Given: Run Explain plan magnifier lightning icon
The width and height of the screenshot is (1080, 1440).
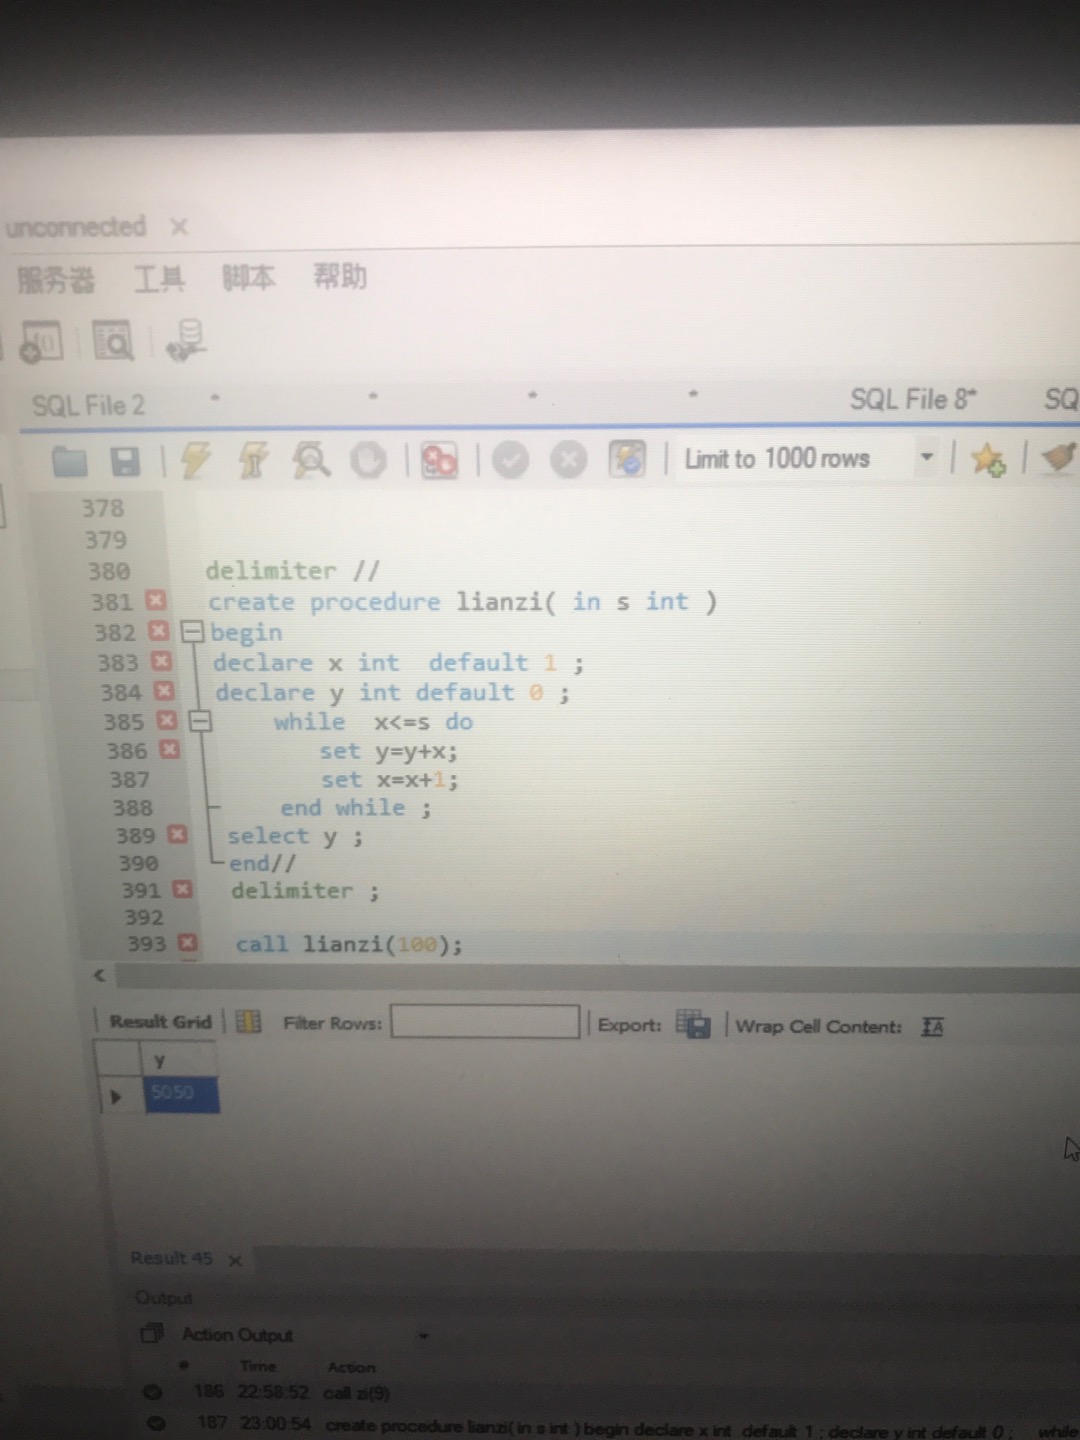Looking at the screenshot, I should tap(311, 460).
